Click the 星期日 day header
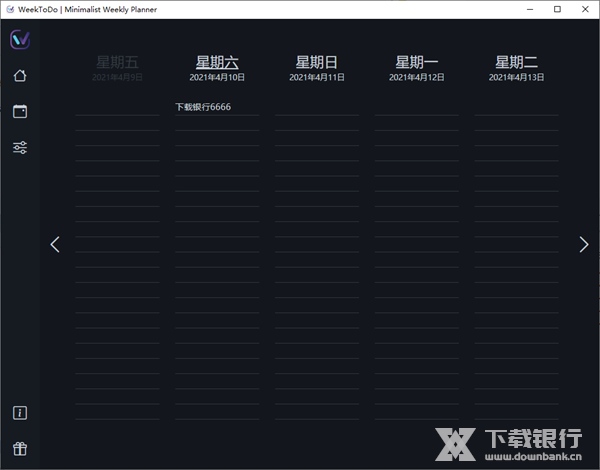 pyautogui.click(x=317, y=62)
